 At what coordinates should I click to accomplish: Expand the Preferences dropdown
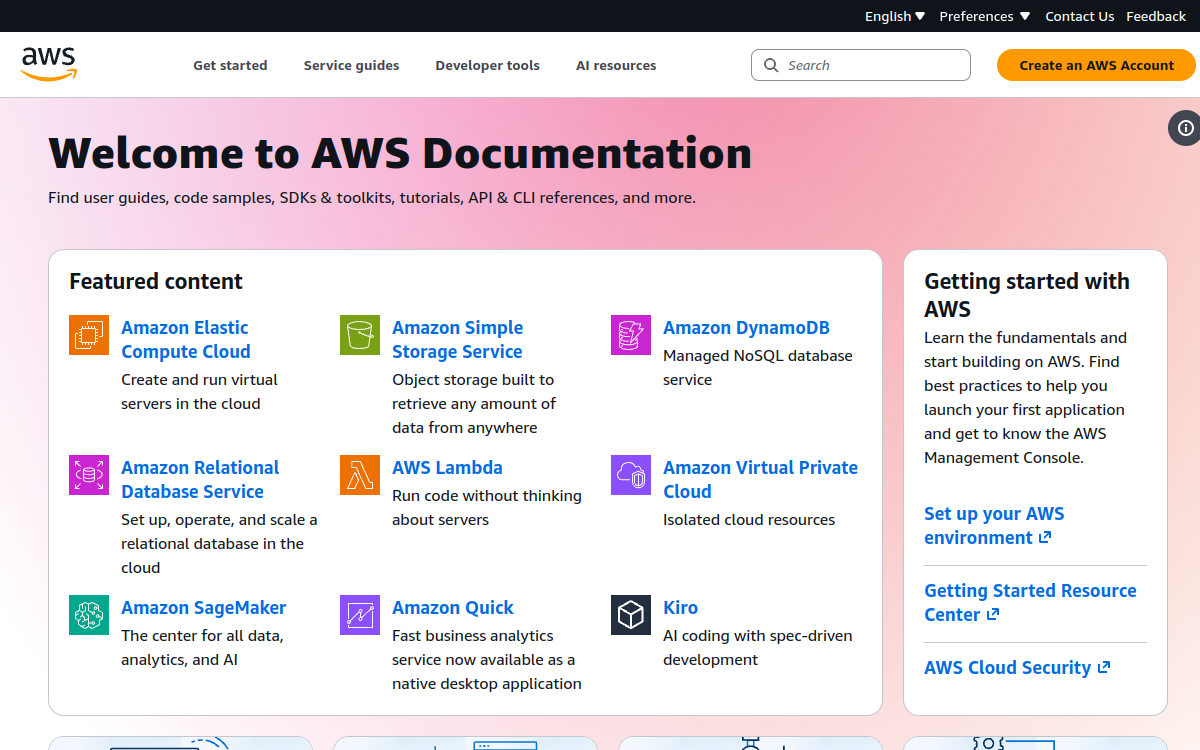pyautogui.click(x=985, y=16)
